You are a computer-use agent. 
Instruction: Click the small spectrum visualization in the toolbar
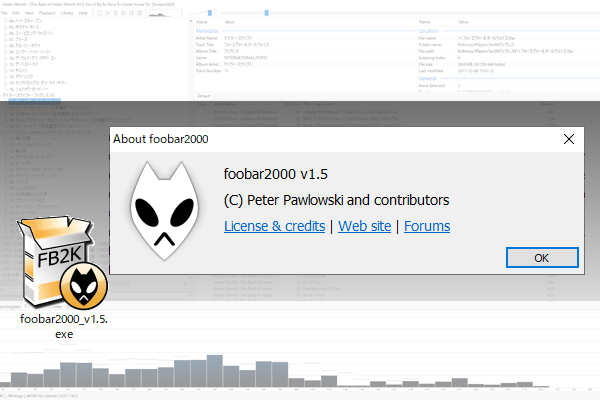(163, 13)
